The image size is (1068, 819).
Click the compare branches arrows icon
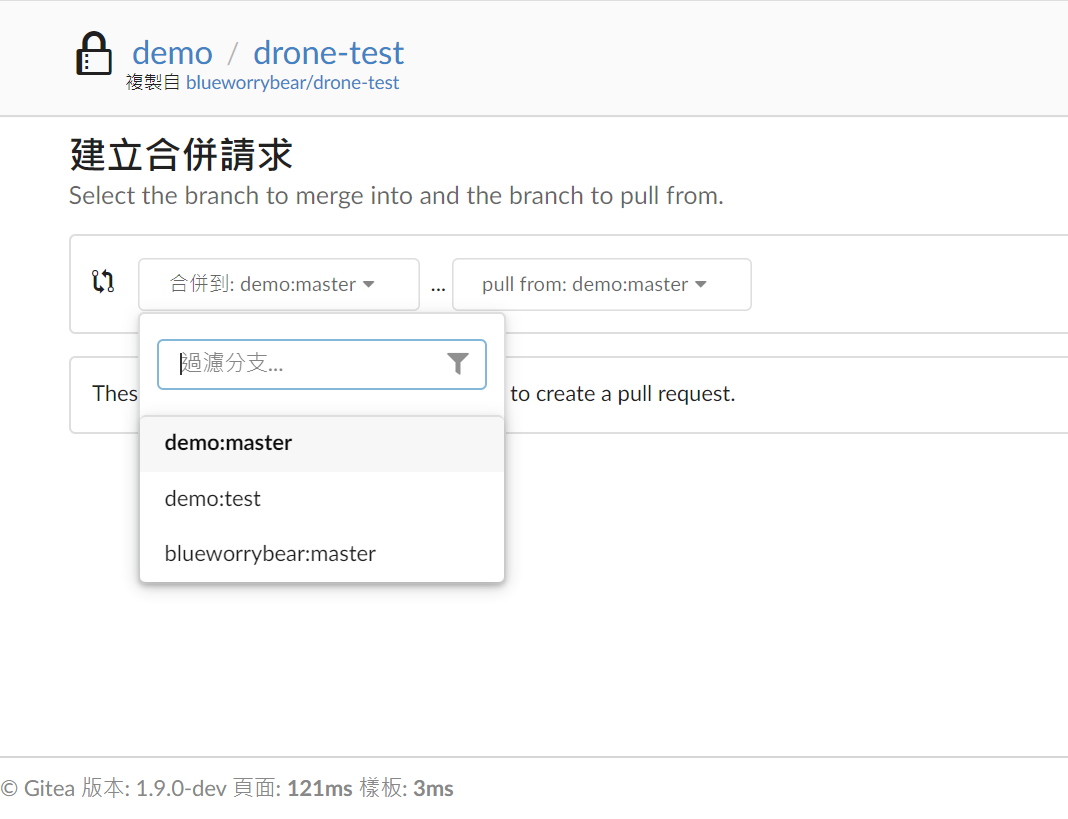click(103, 281)
